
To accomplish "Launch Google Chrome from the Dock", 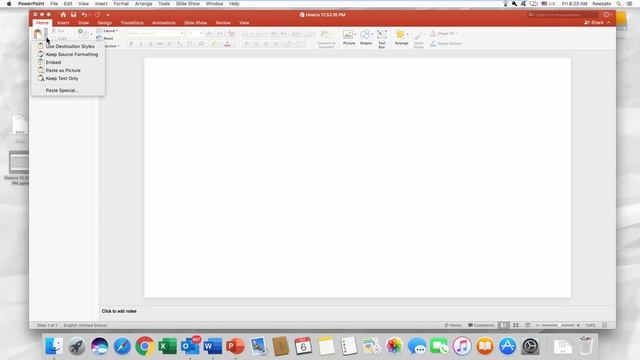I will pyautogui.click(x=144, y=346).
